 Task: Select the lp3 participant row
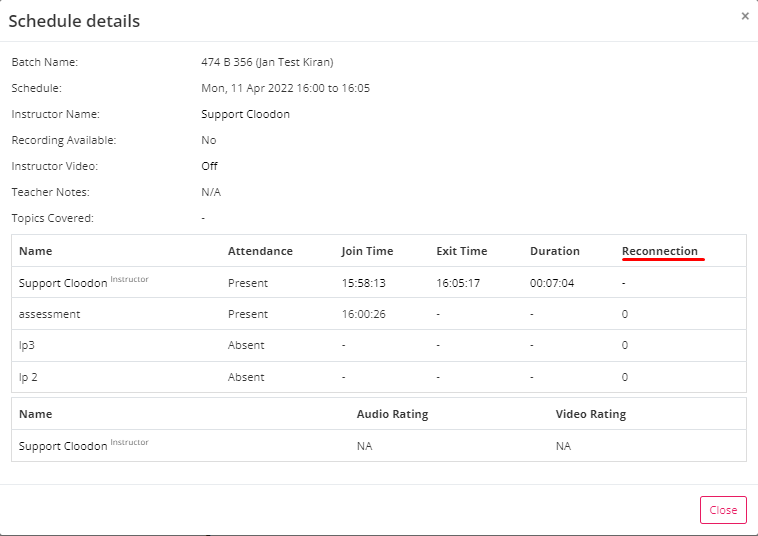click(x=379, y=345)
